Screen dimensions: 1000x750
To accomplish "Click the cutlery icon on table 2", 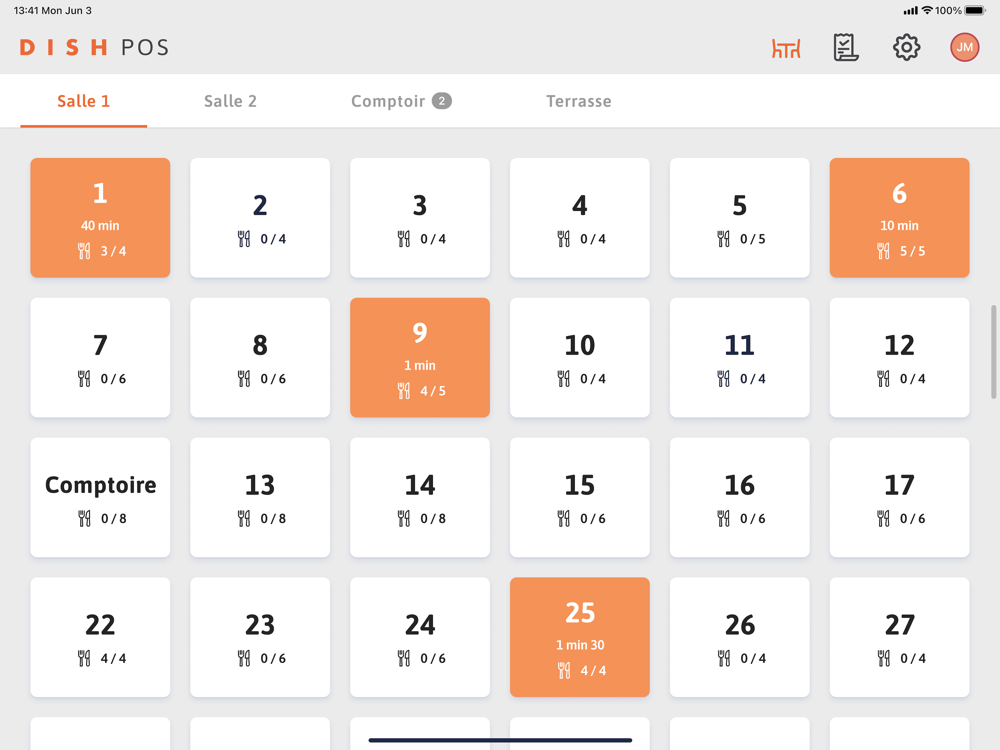I will [x=244, y=239].
